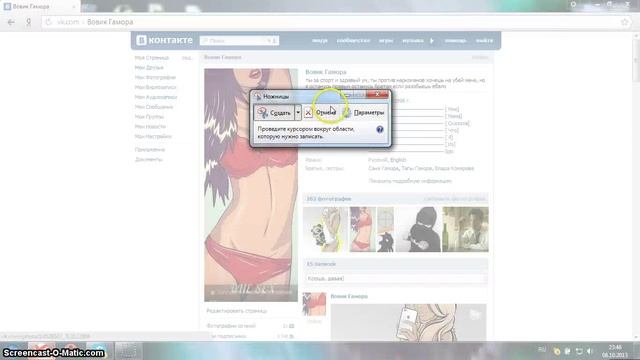640x360 pixels.
Task: Open Мои Друзья in the sidebar
Action: pos(149,68)
